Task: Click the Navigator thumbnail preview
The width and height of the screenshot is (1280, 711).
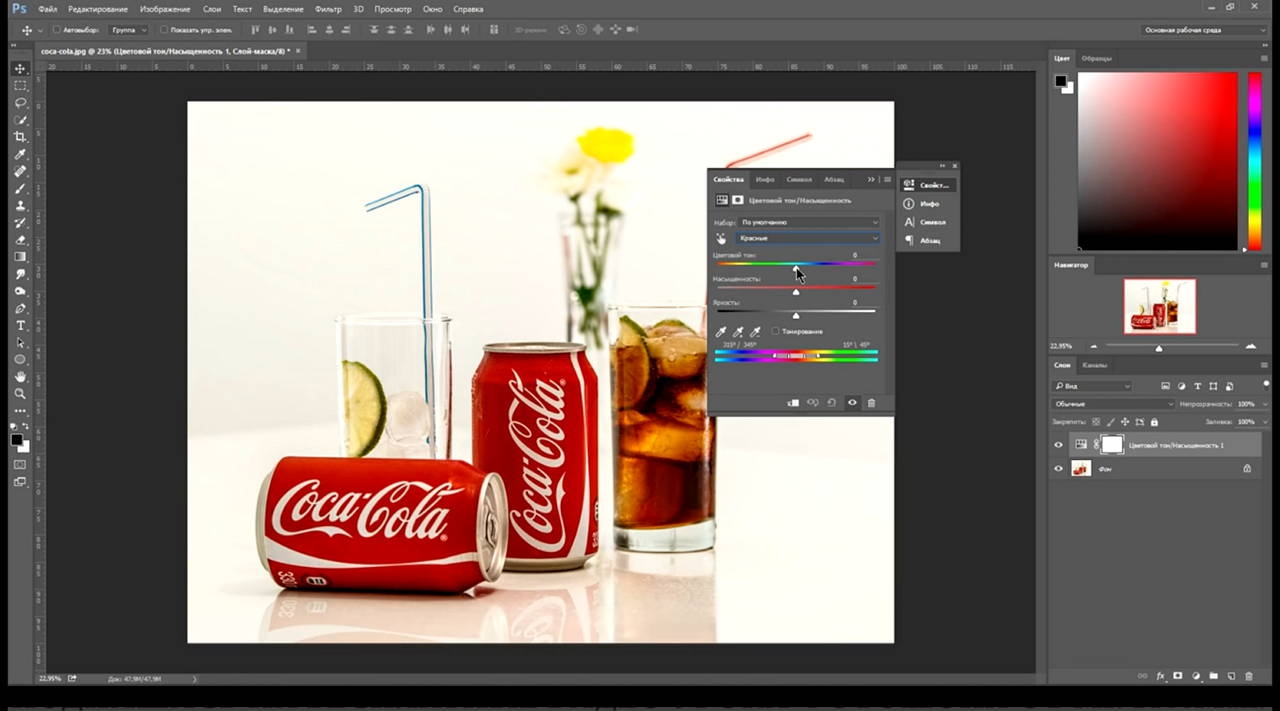Action: (1160, 306)
